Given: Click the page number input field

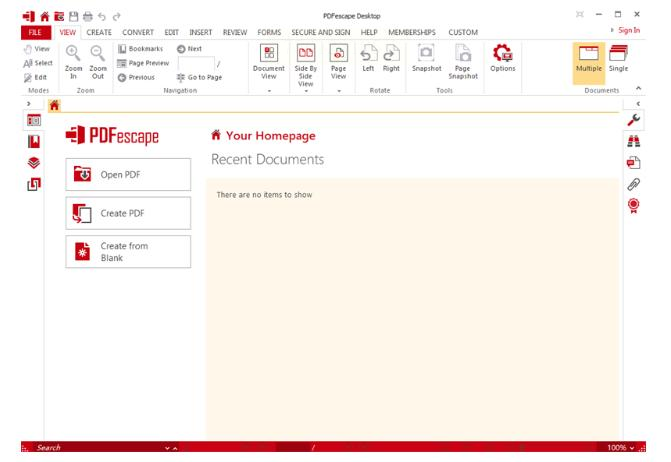Looking at the screenshot, I should 196,64.
